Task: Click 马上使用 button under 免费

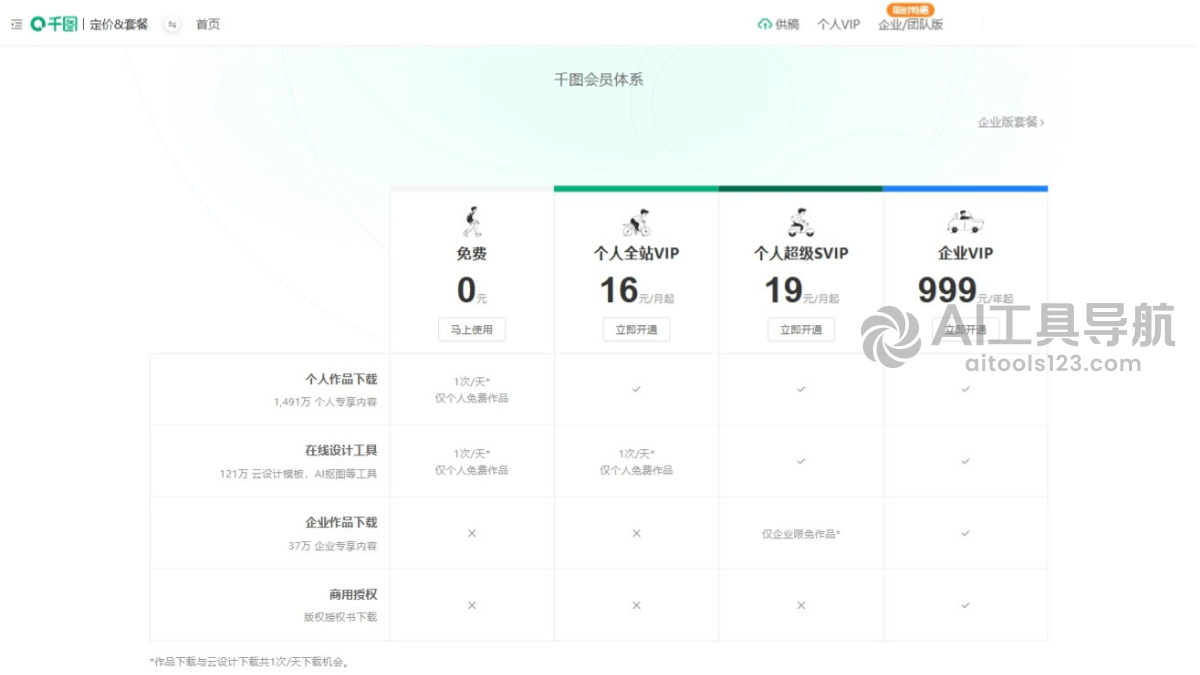Action: [472, 330]
